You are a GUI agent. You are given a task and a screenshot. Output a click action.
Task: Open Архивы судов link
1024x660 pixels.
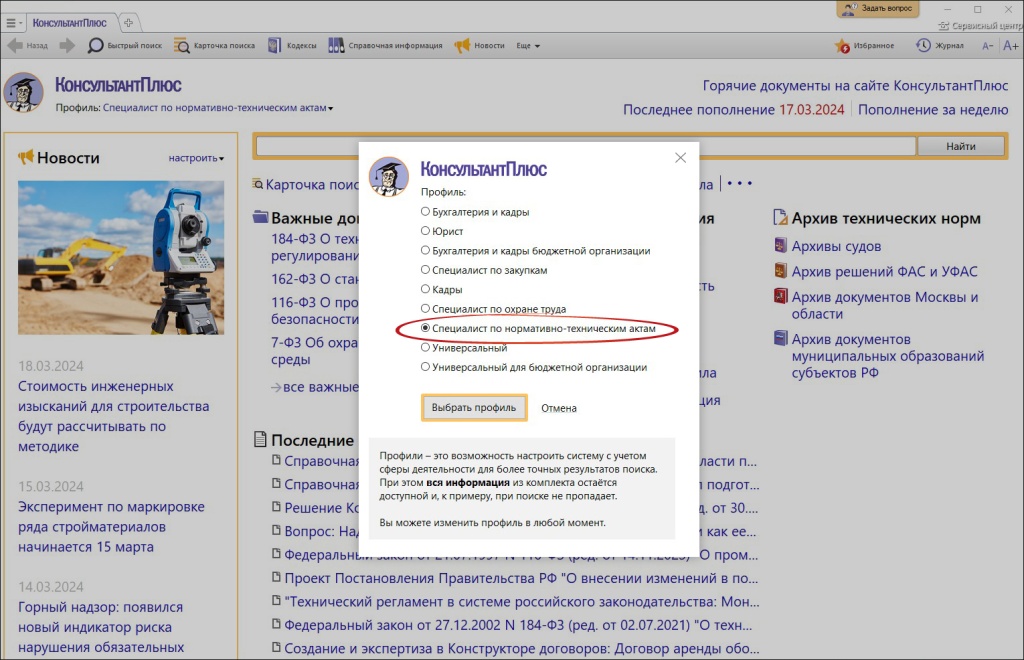(x=836, y=246)
